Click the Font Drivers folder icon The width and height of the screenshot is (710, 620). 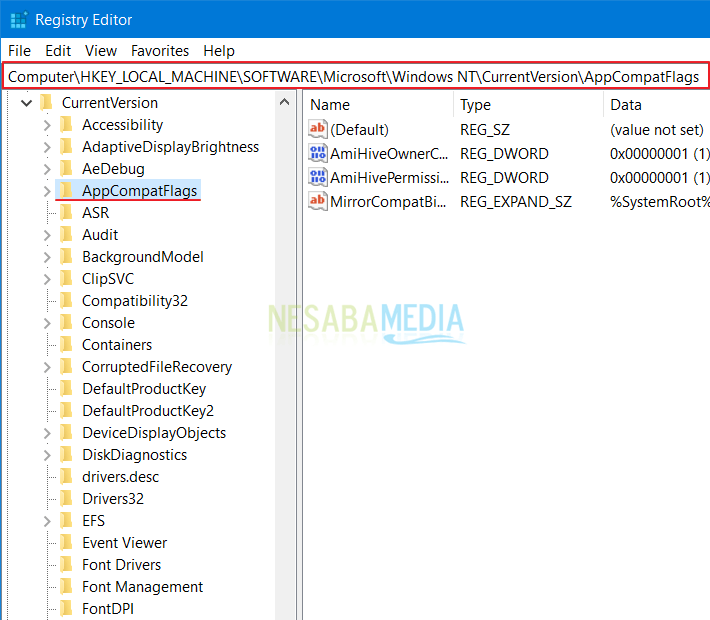(66, 565)
